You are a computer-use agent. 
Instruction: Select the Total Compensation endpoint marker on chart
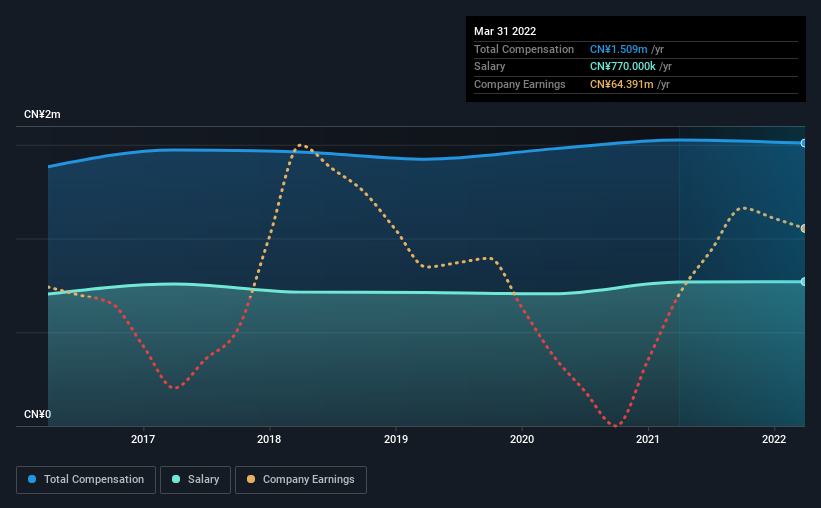pyautogui.click(x=804, y=143)
